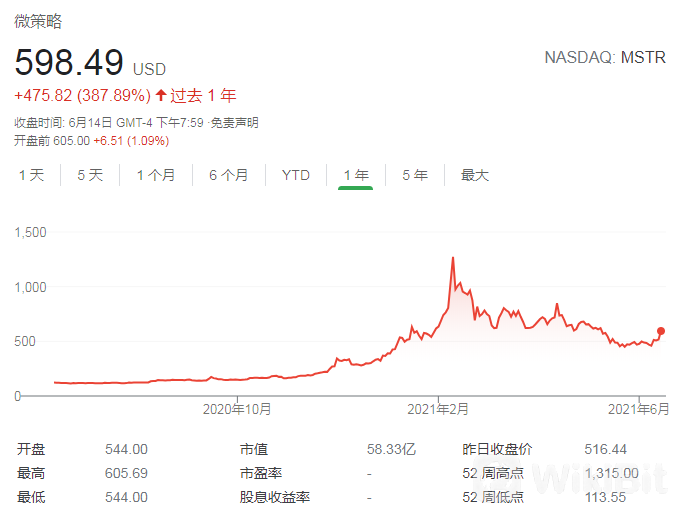
Task: Click the 1,500 y-axis label
Action: pos(30,232)
